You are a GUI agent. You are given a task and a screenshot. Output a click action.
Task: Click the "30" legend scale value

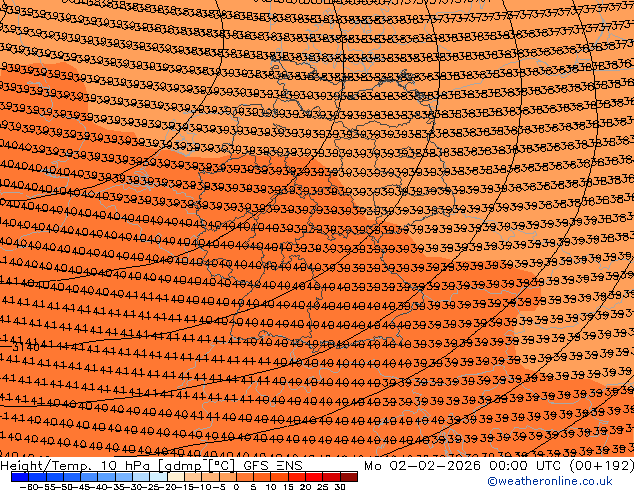[340, 486]
